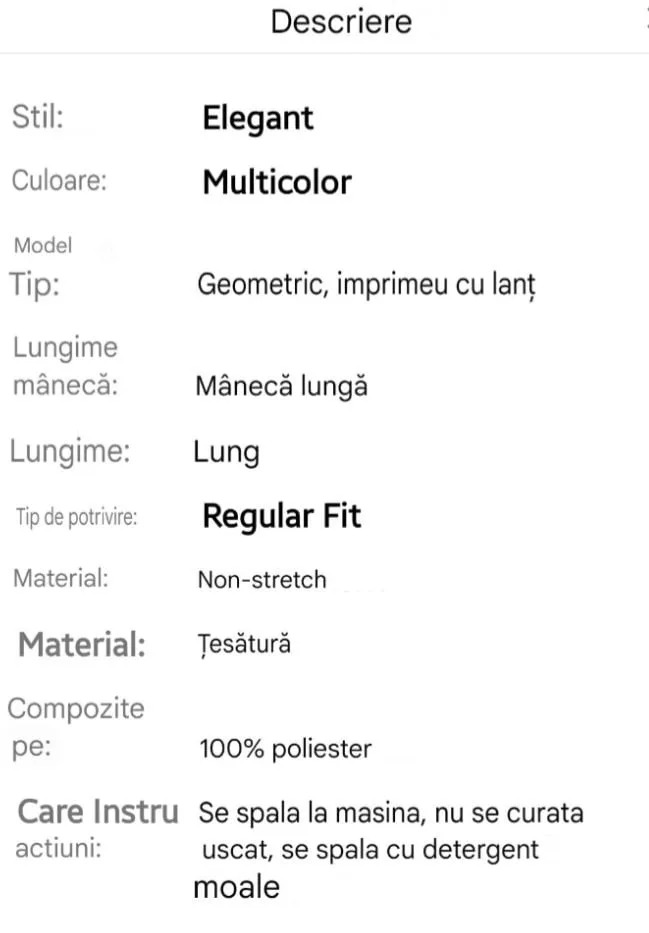Select the Mânecă lungă value
Viewport: 649px width, 933px height.
(x=281, y=386)
